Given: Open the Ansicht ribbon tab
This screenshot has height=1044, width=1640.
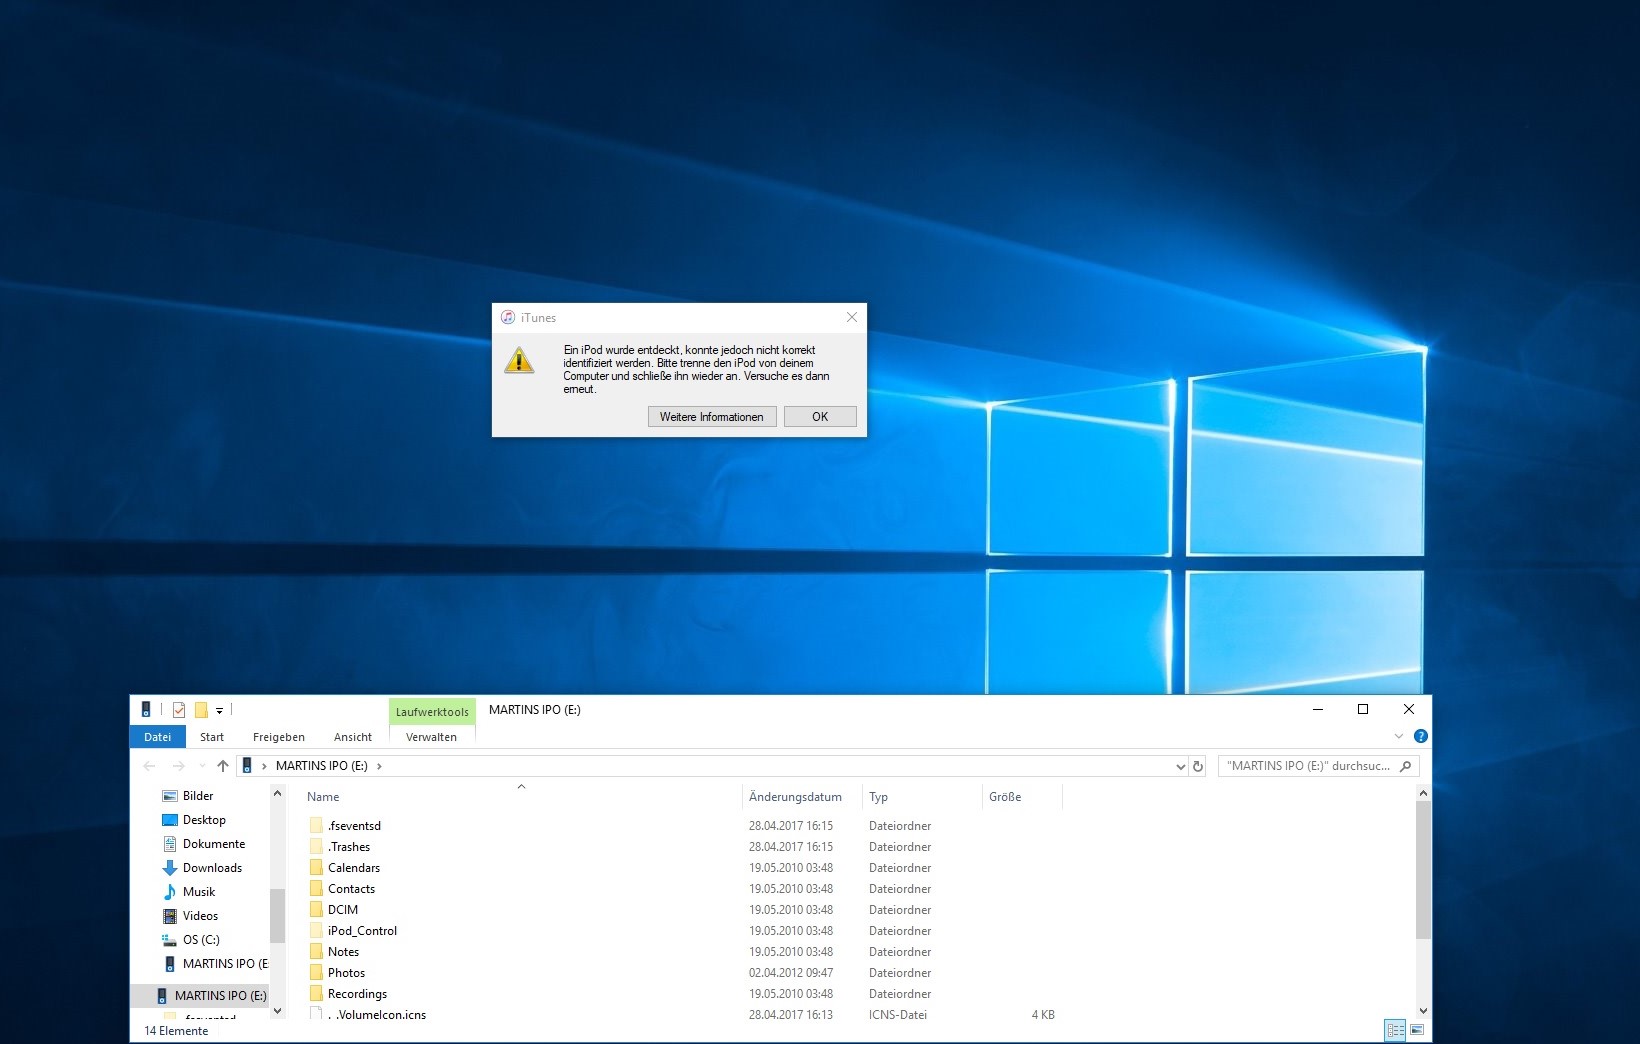Looking at the screenshot, I should pos(352,737).
